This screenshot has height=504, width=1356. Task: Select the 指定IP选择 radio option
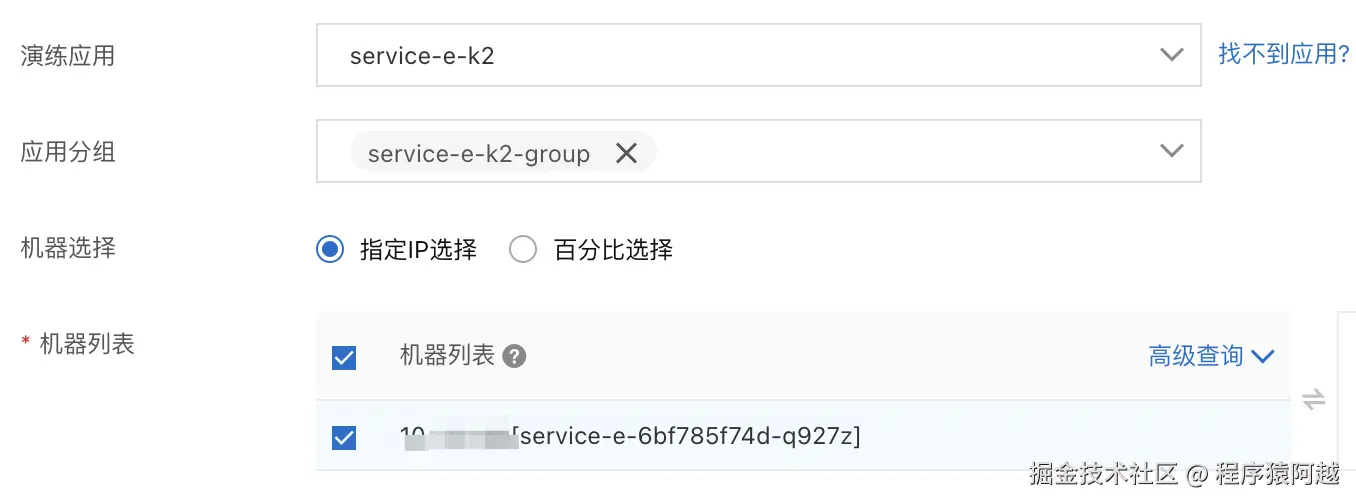tap(330, 249)
